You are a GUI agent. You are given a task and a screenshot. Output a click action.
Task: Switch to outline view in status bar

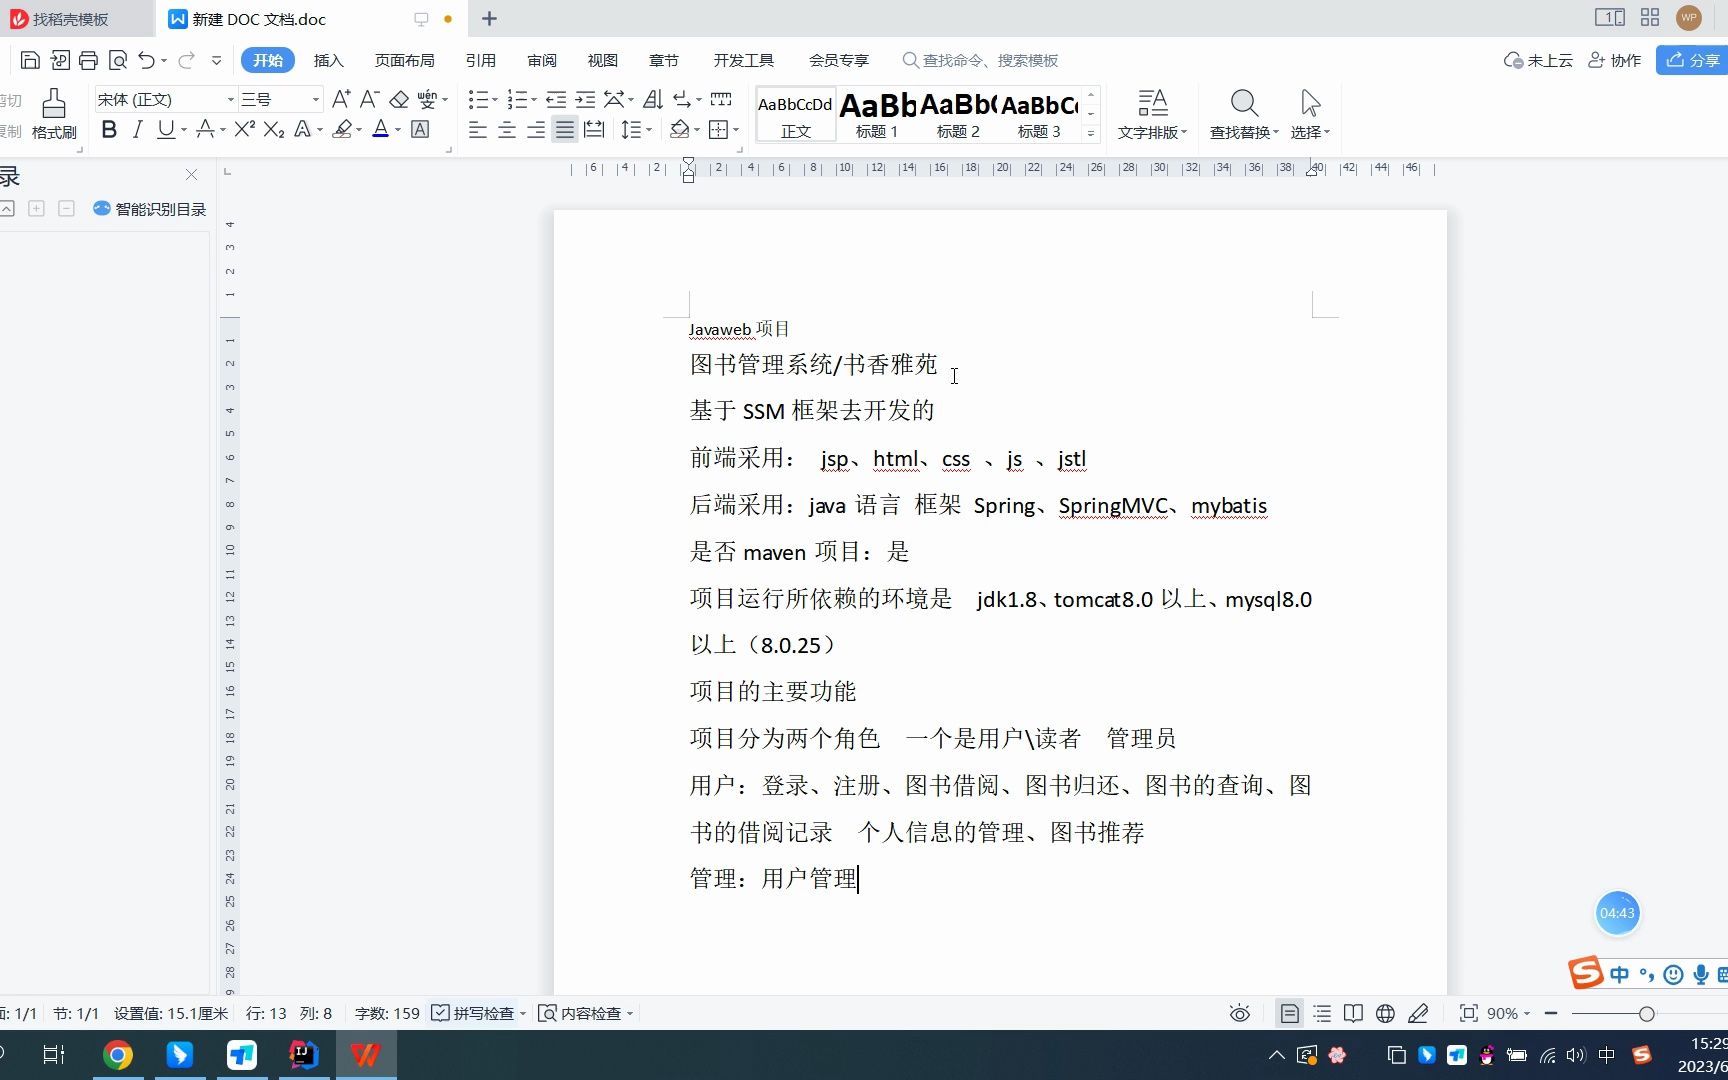click(x=1322, y=1013)
